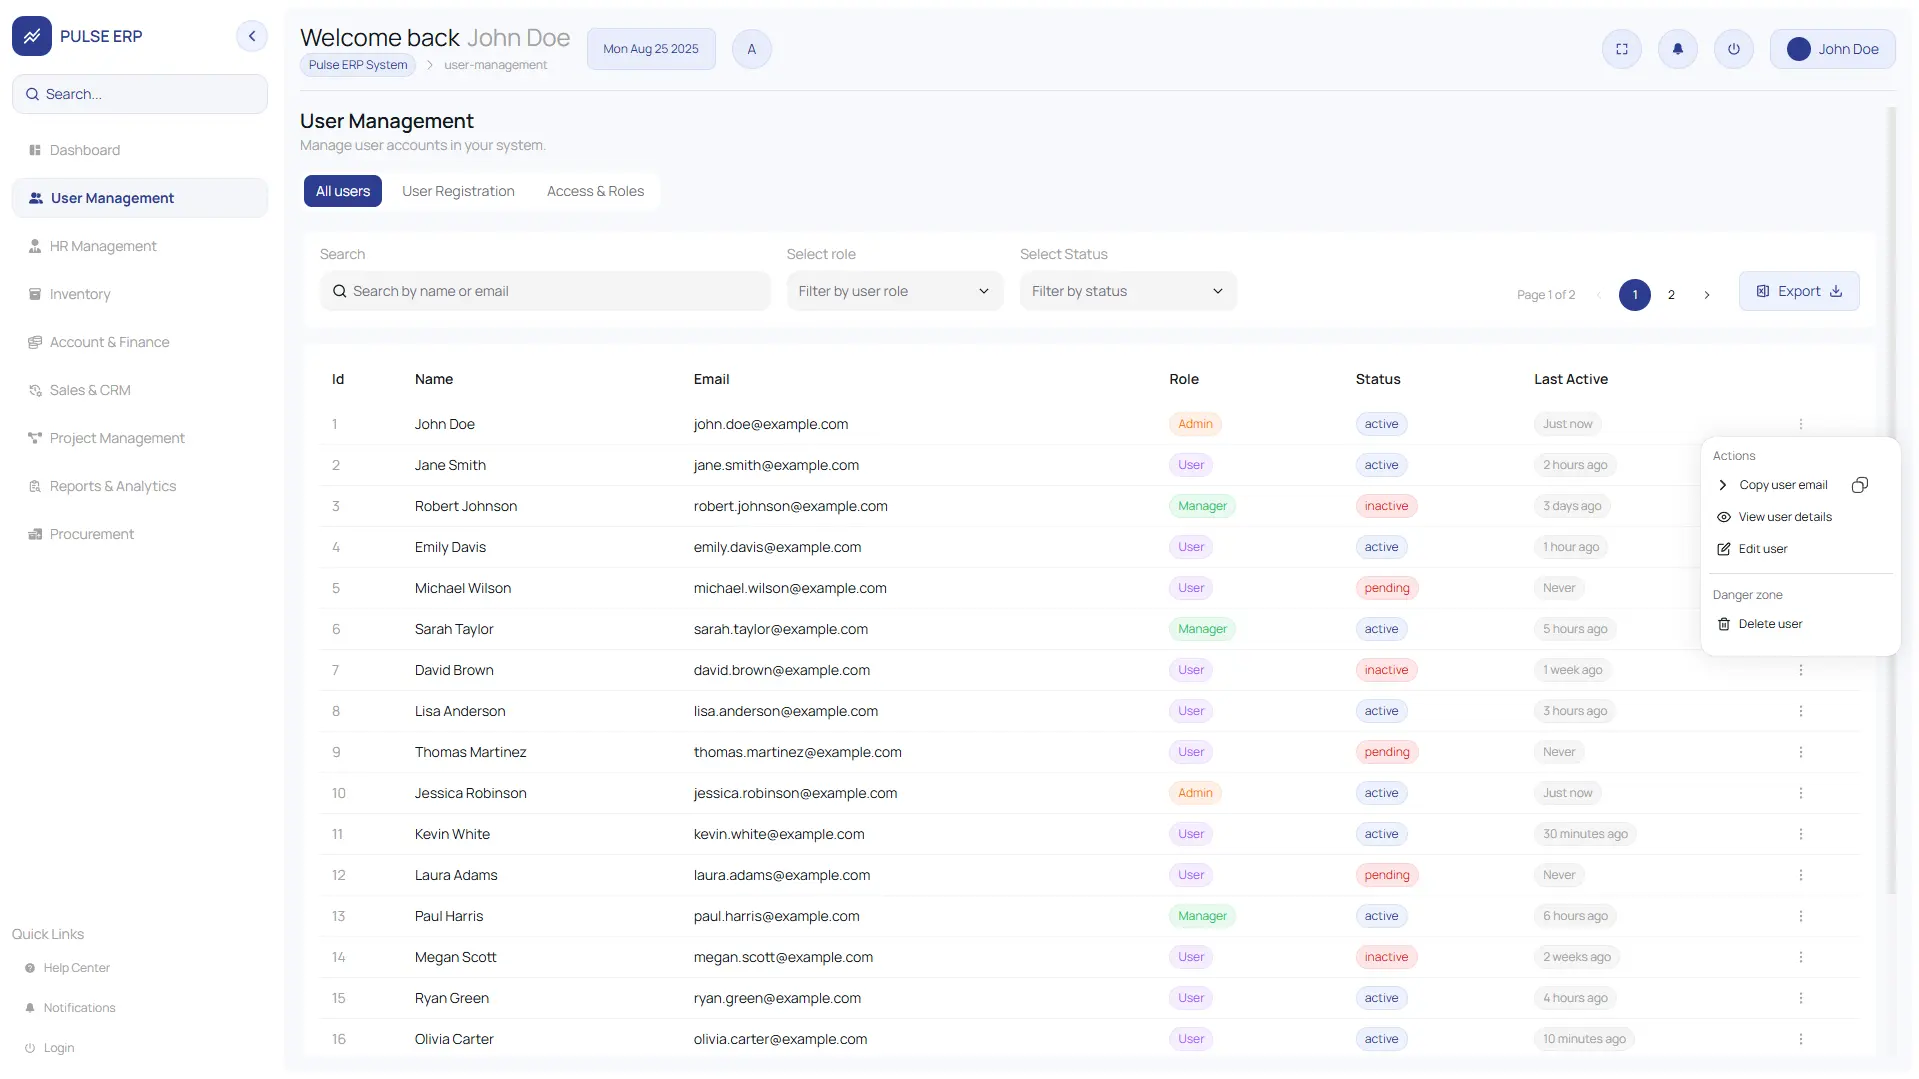Screen dimensions: 1919x1079
Task: Select Delete user in the actions menu
Action: pyautogui.click(x=1770, y=624)
